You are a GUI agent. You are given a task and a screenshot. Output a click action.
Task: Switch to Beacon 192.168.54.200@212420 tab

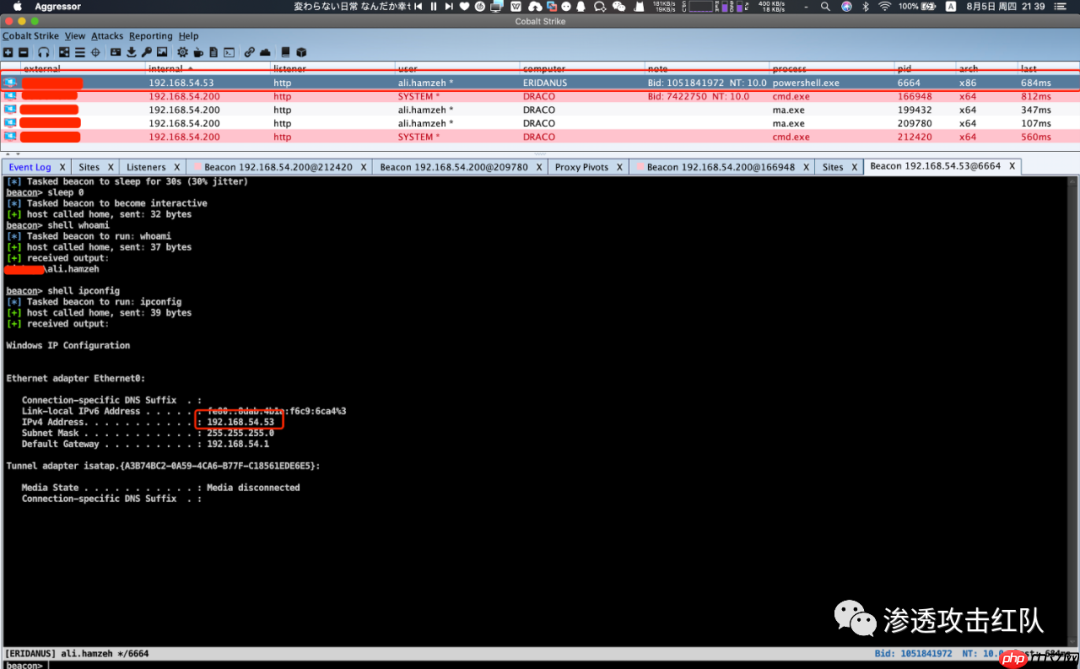(278, 167)
